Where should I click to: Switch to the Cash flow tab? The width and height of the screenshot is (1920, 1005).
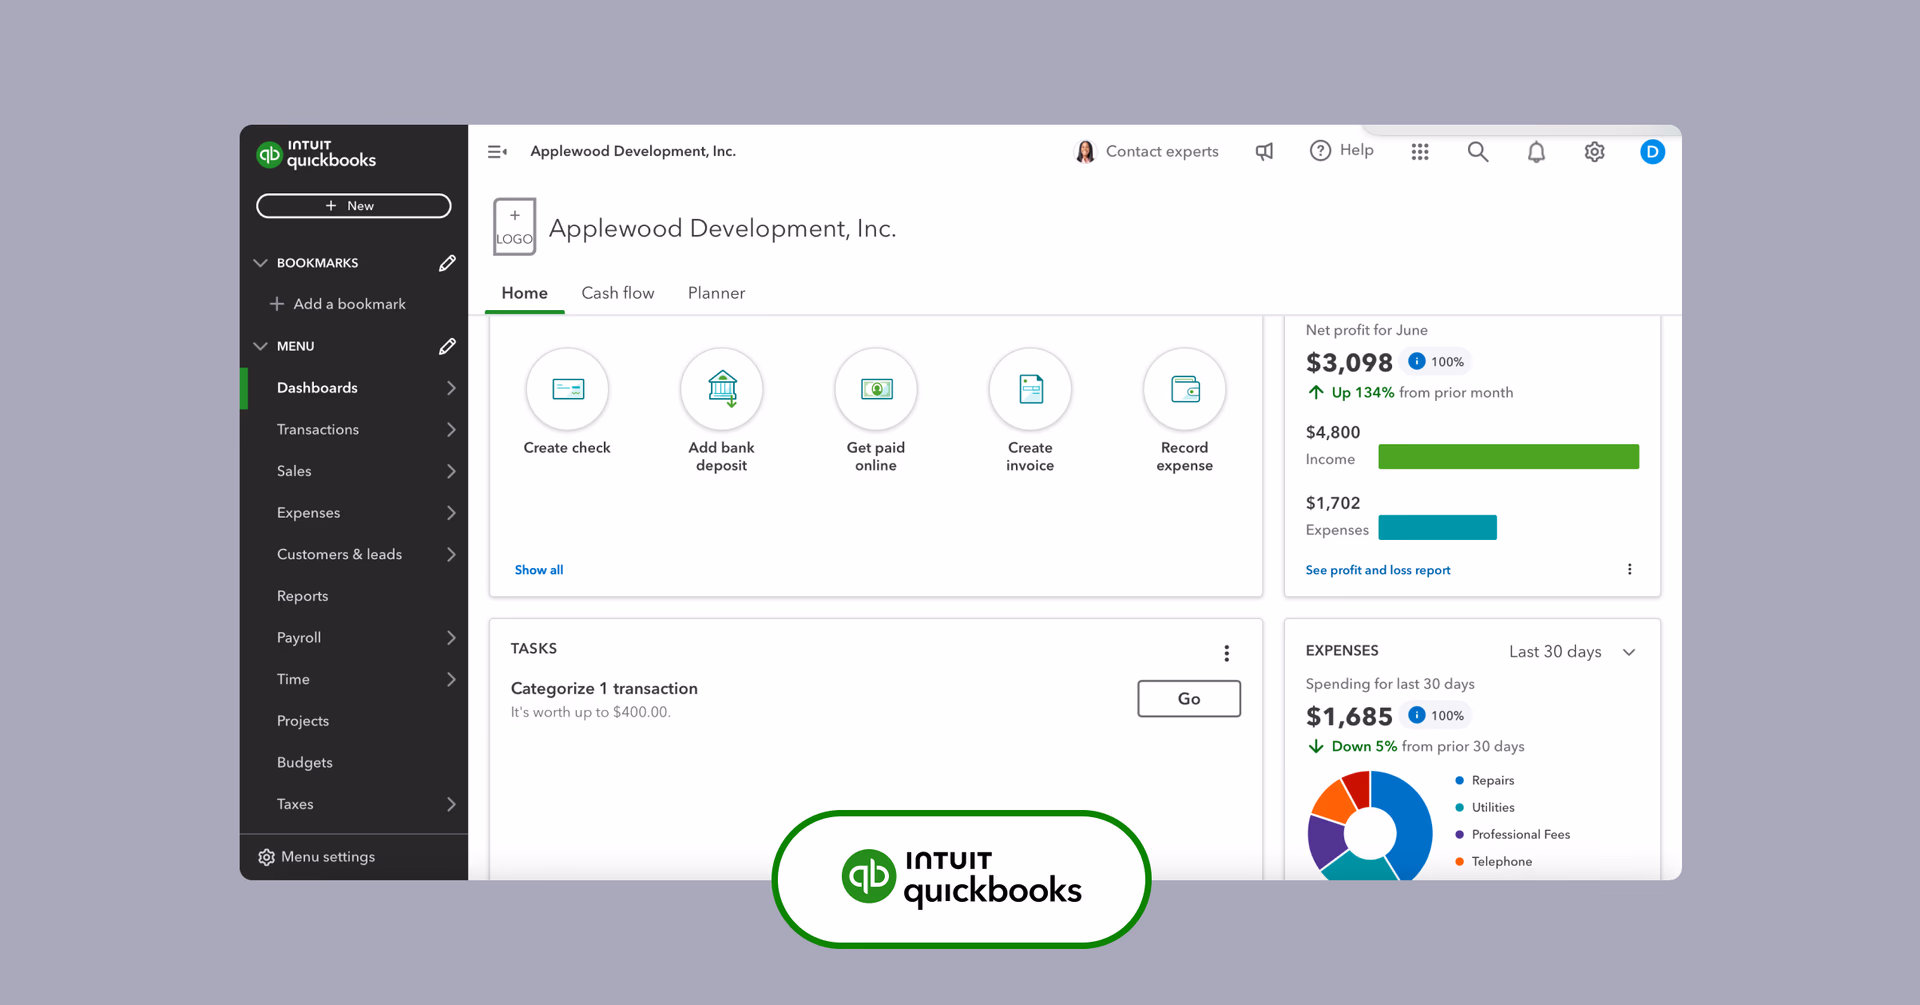(617, 293)
